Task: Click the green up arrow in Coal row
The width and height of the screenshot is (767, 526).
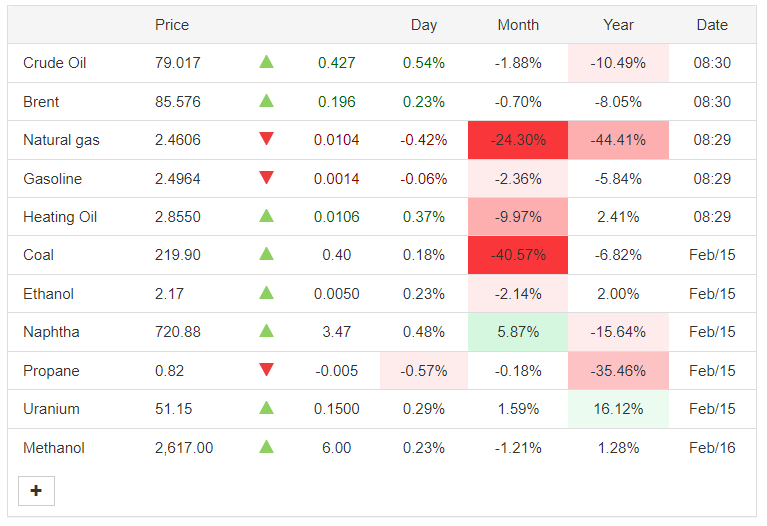Action: 266,254
